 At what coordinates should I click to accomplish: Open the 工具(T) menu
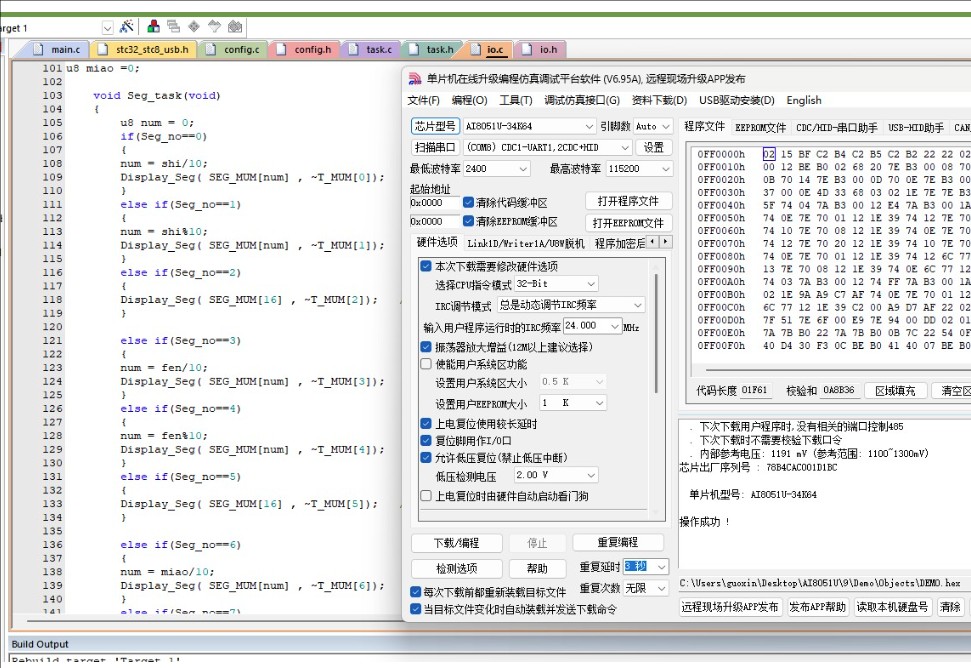[516, 100]
